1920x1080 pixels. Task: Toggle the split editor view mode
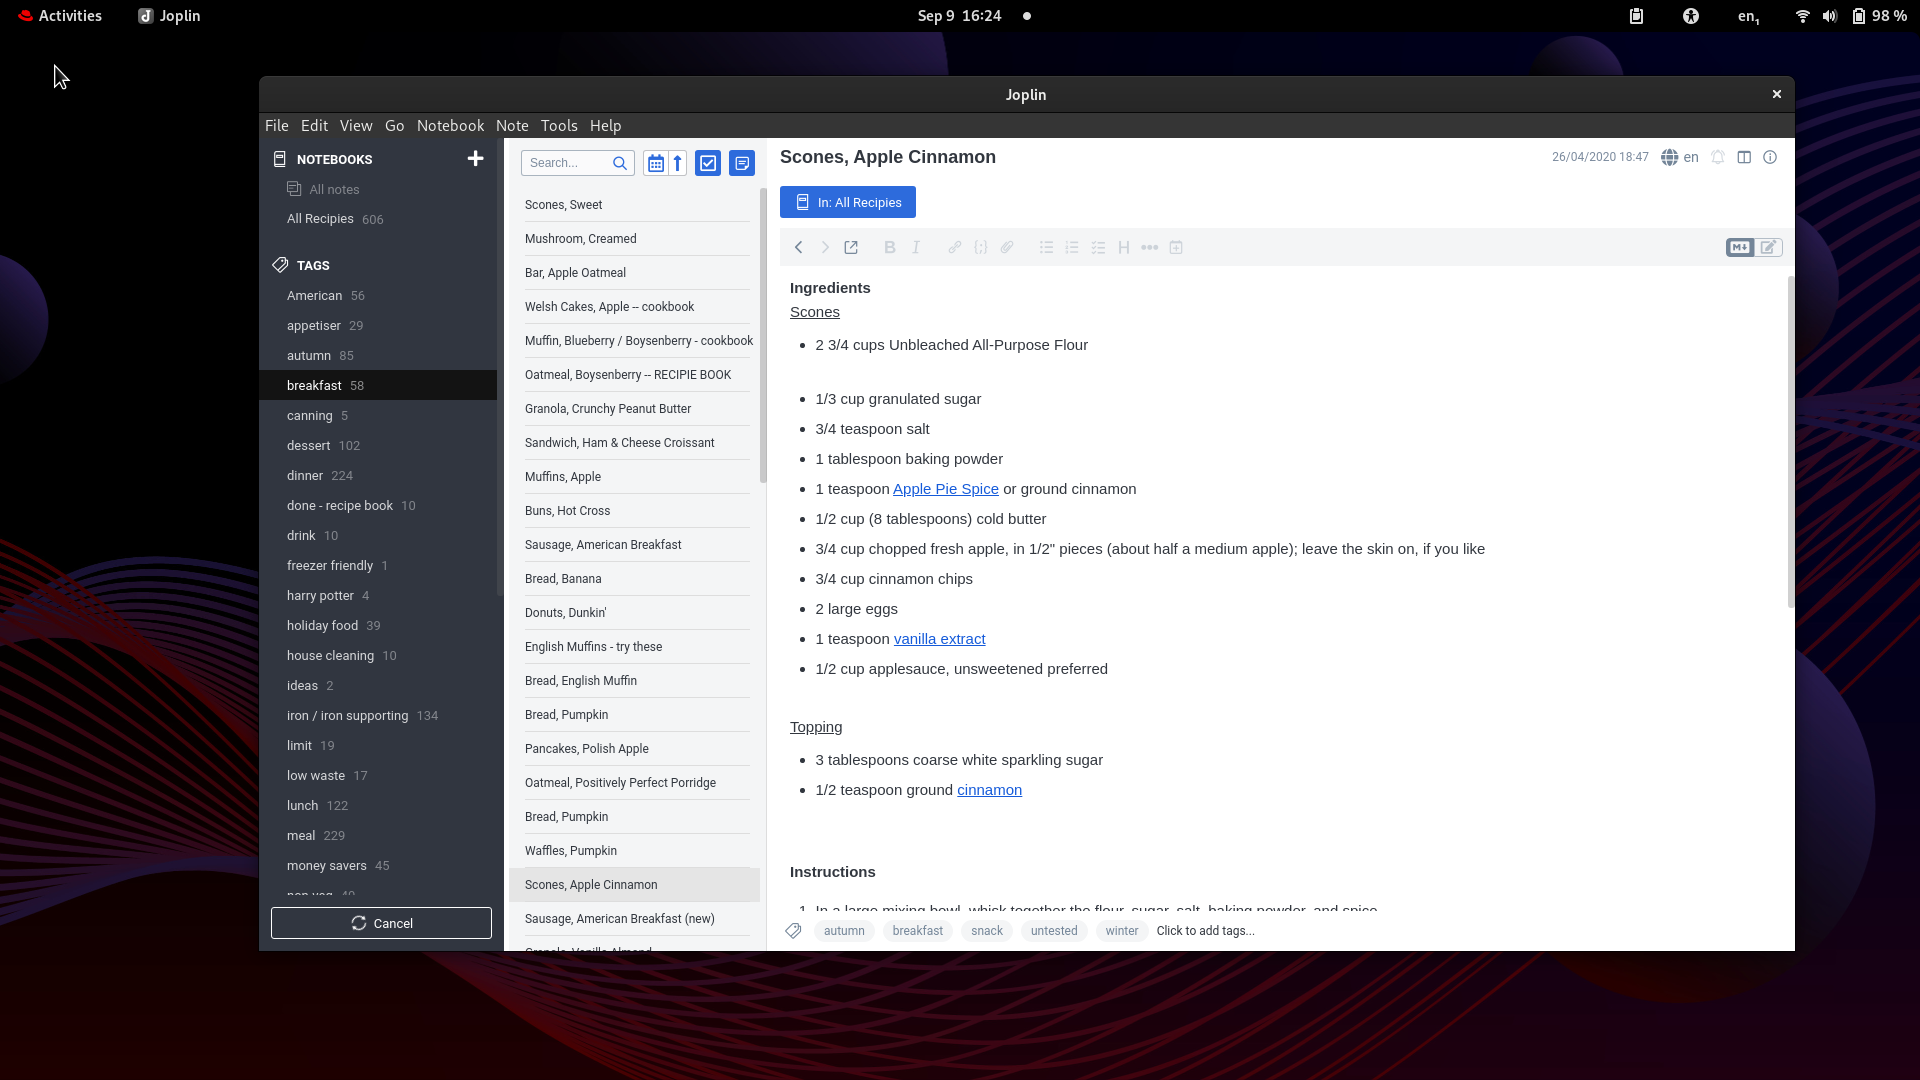pyautogui.click(x=1743, y=157)
